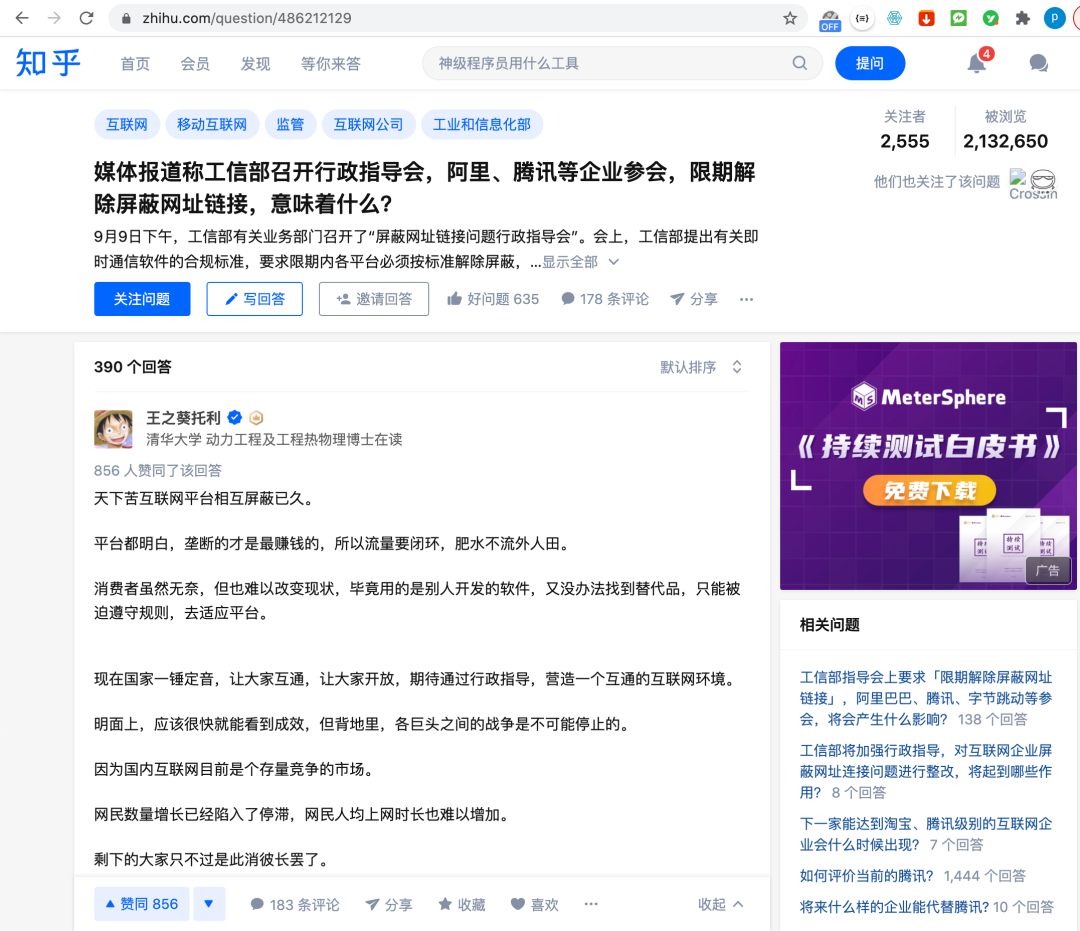The image size is (1080, 931).
Task: Click 分享 in the answer bar
Action: (388, 904)
